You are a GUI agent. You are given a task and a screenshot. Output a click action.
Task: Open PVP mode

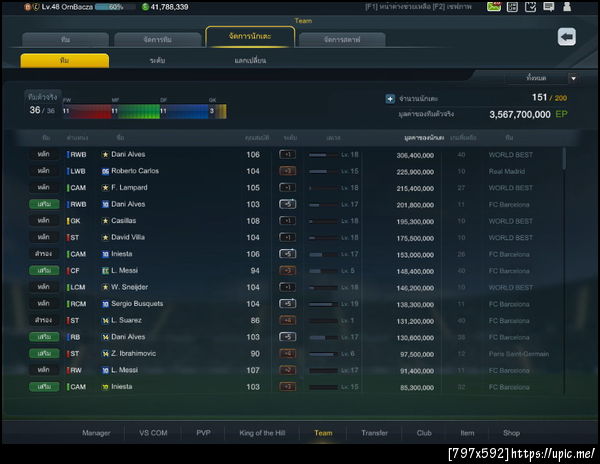203,433
